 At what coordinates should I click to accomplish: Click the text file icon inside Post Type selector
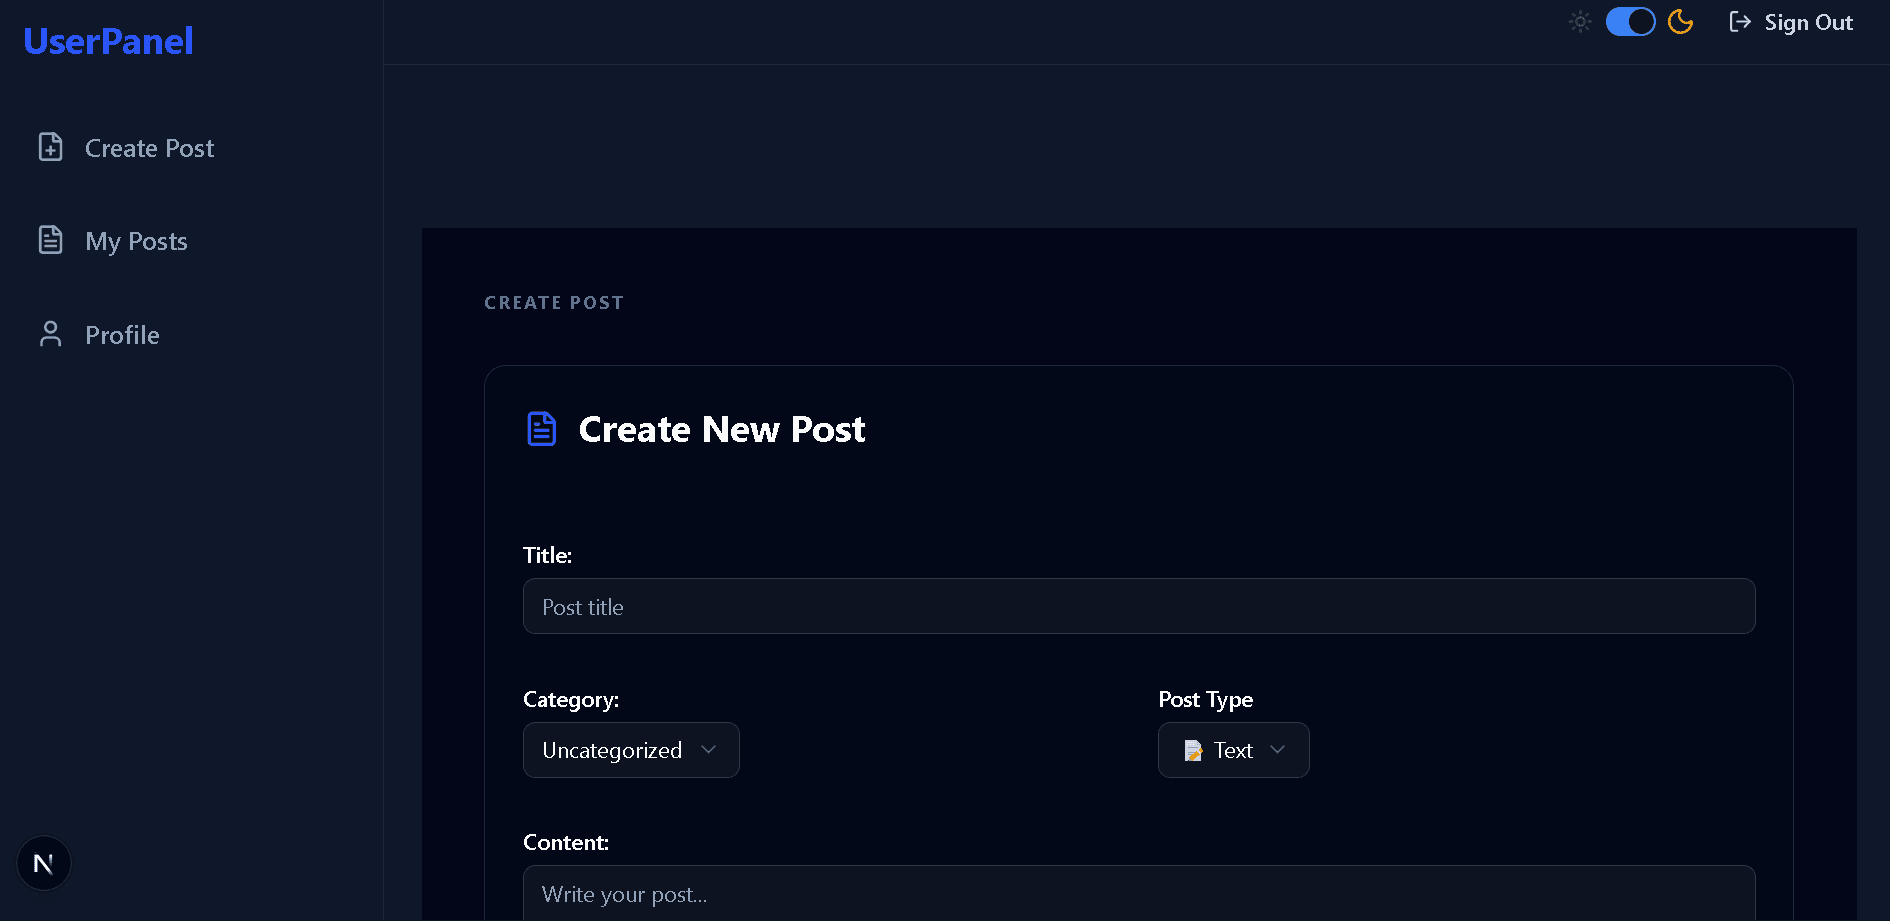click(1193, 750)
